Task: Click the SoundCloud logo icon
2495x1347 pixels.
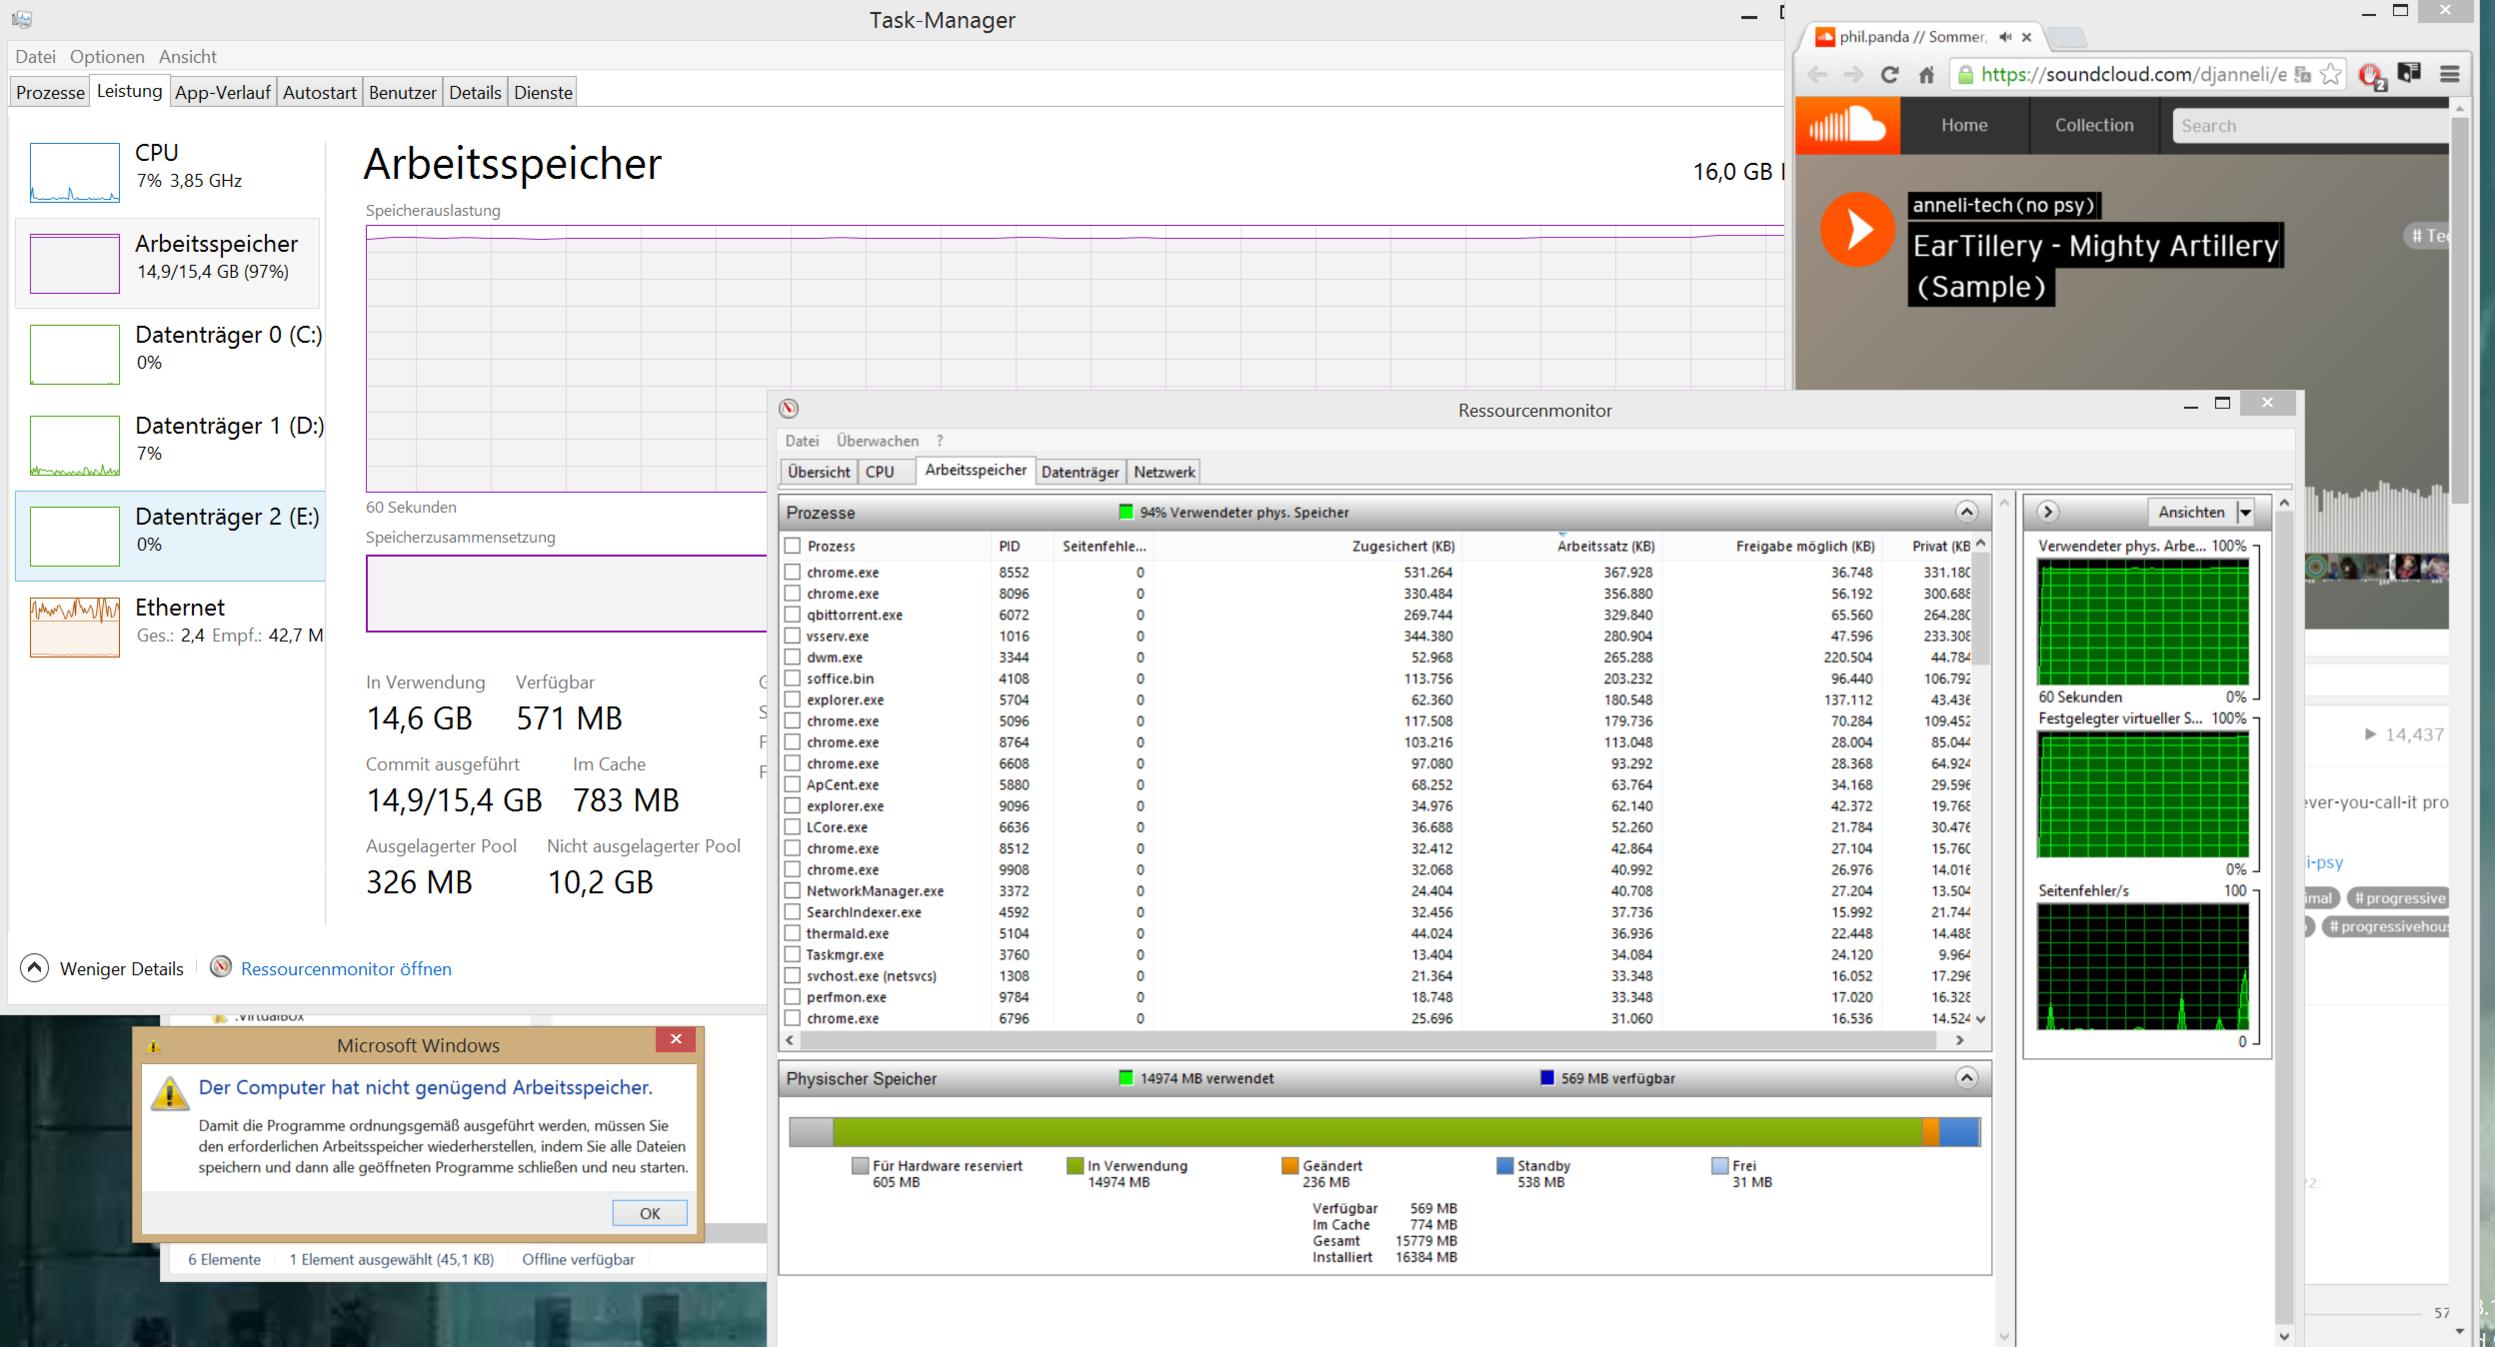Action: [x=1847, y=126]
